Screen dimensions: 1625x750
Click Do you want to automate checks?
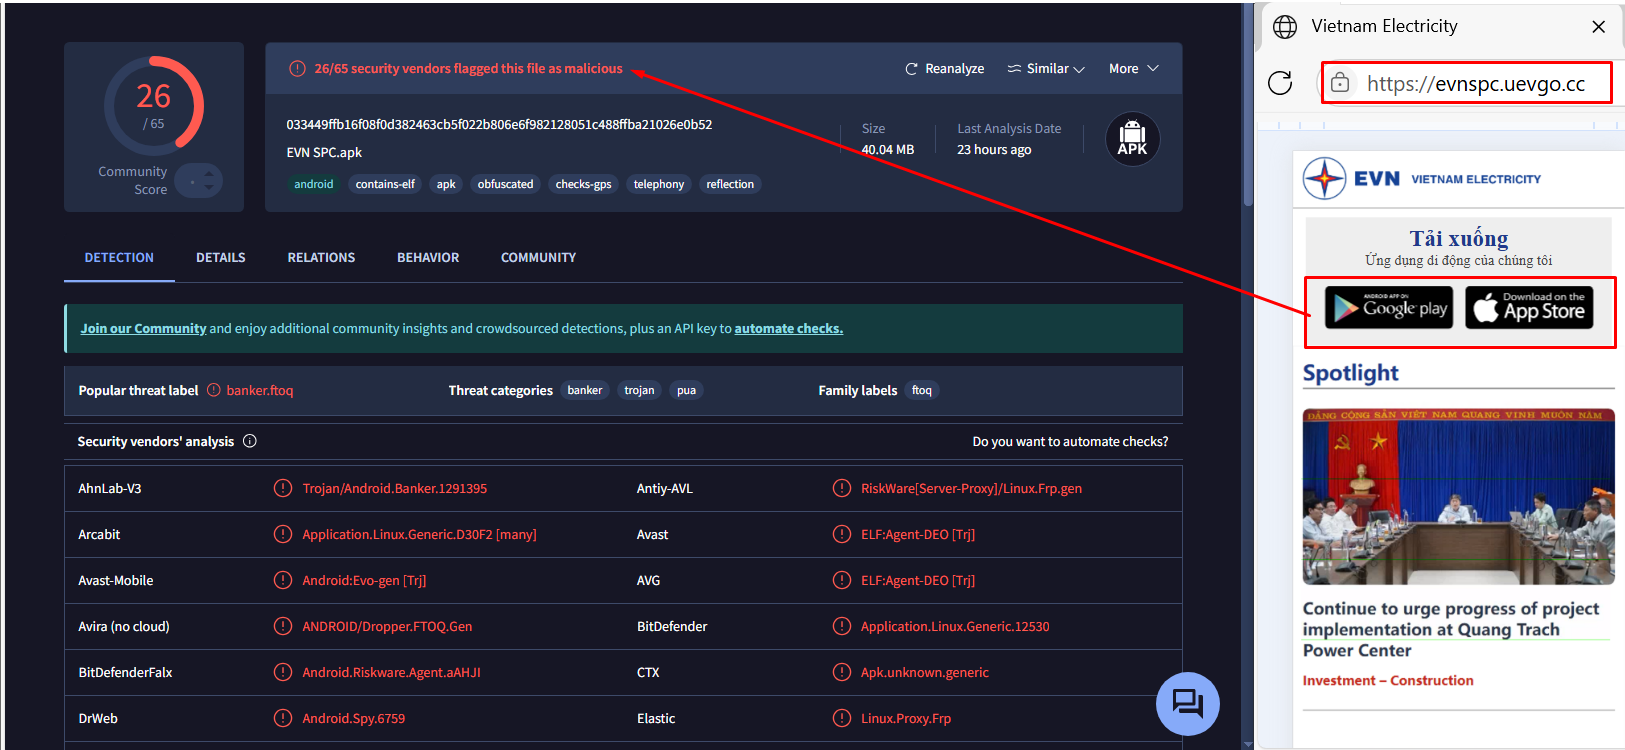pos(1070,442)
